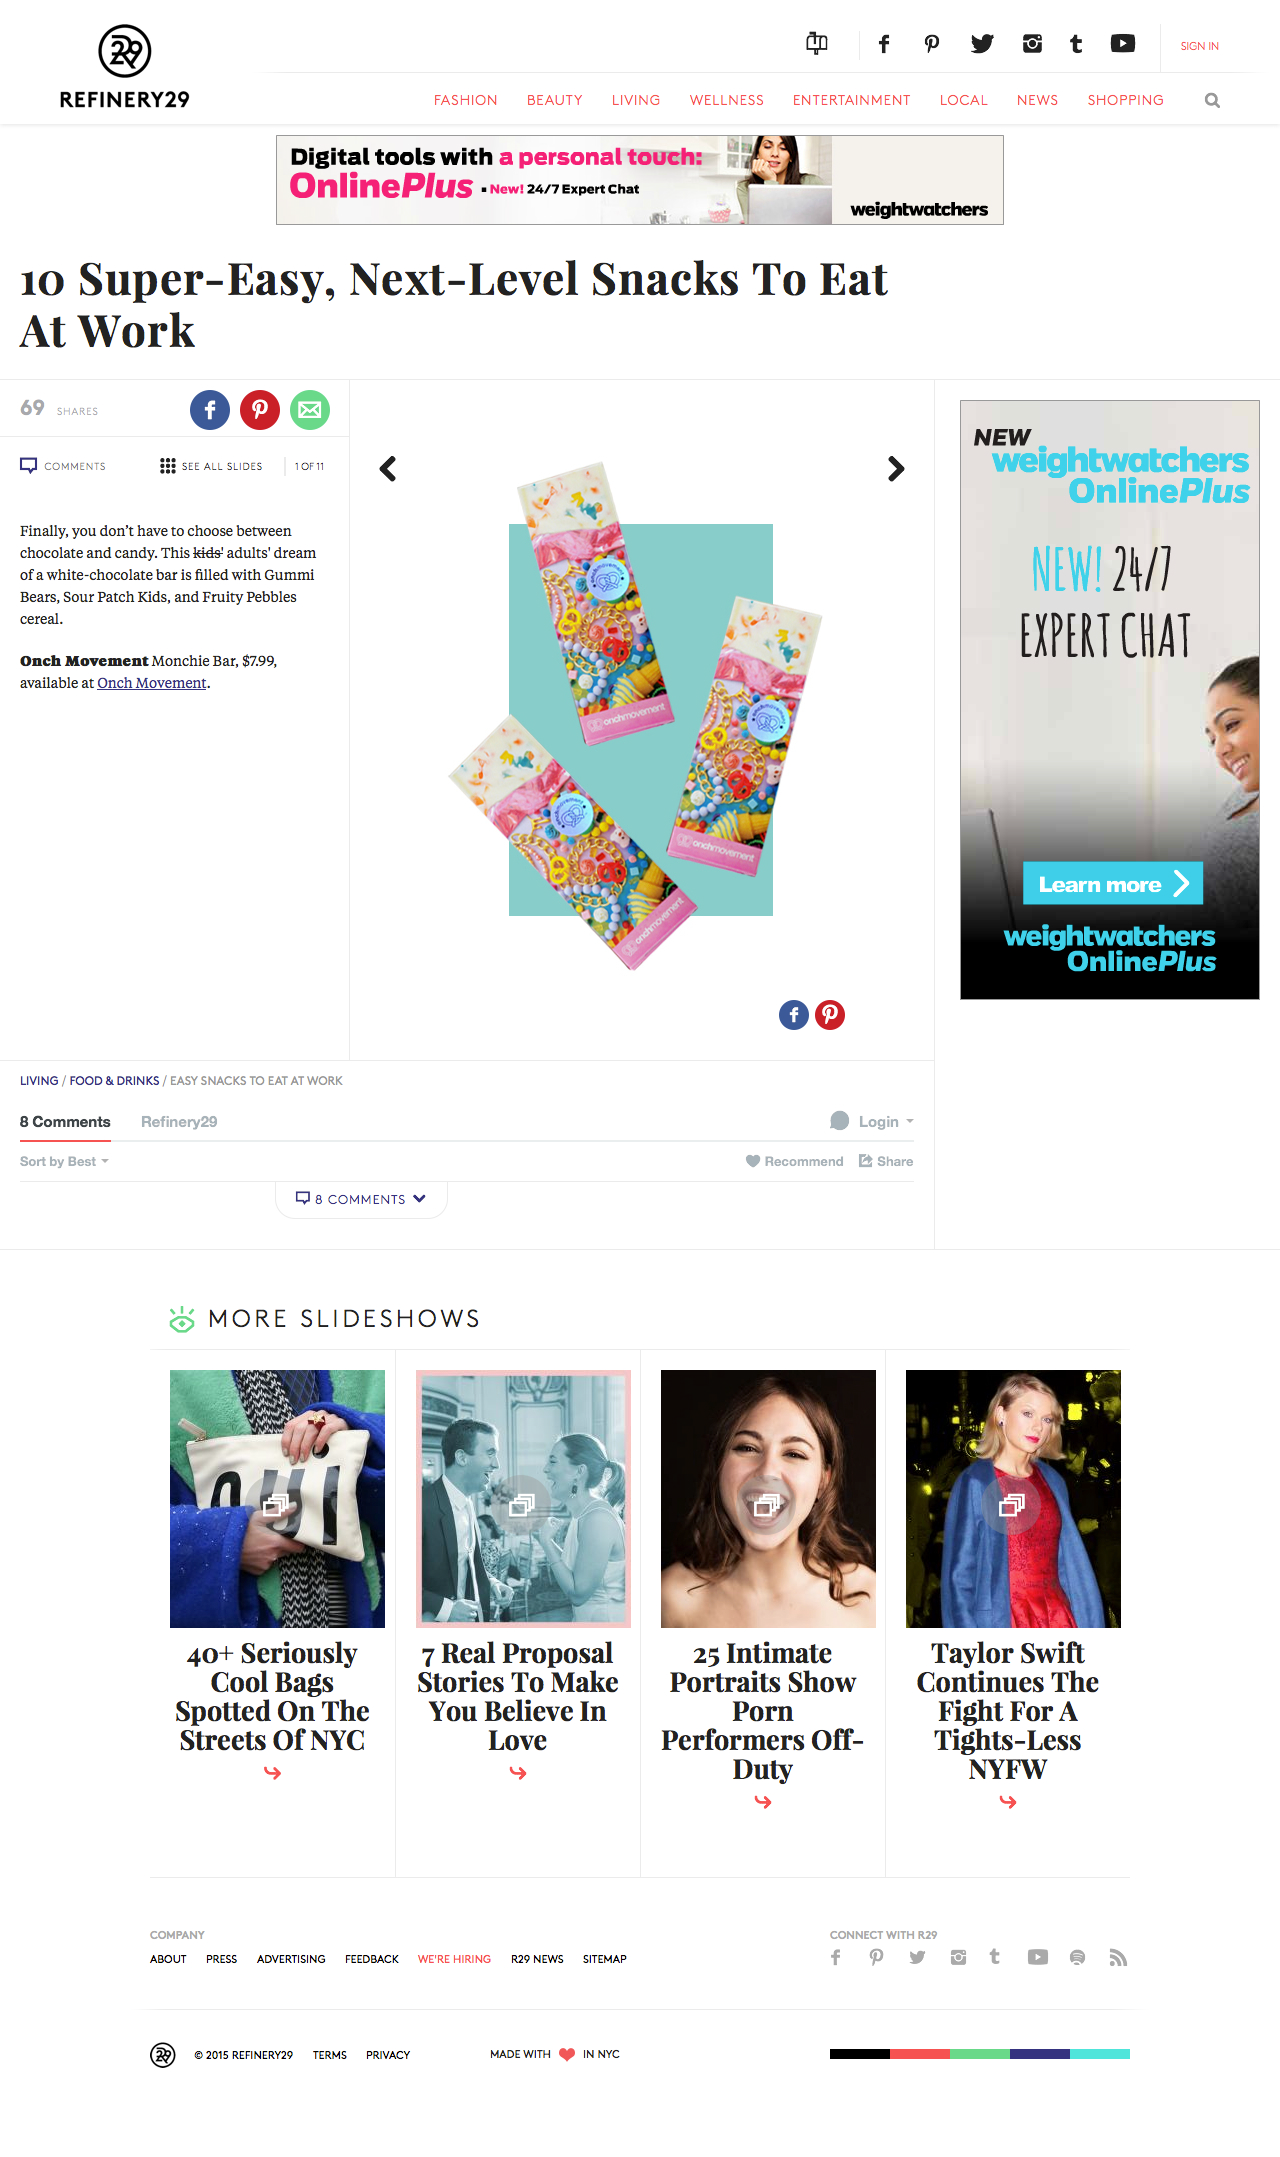This screenshot has height=2157, width=1280.
Task: Open the Login dropdown in comments
Action: (873, 1121)
